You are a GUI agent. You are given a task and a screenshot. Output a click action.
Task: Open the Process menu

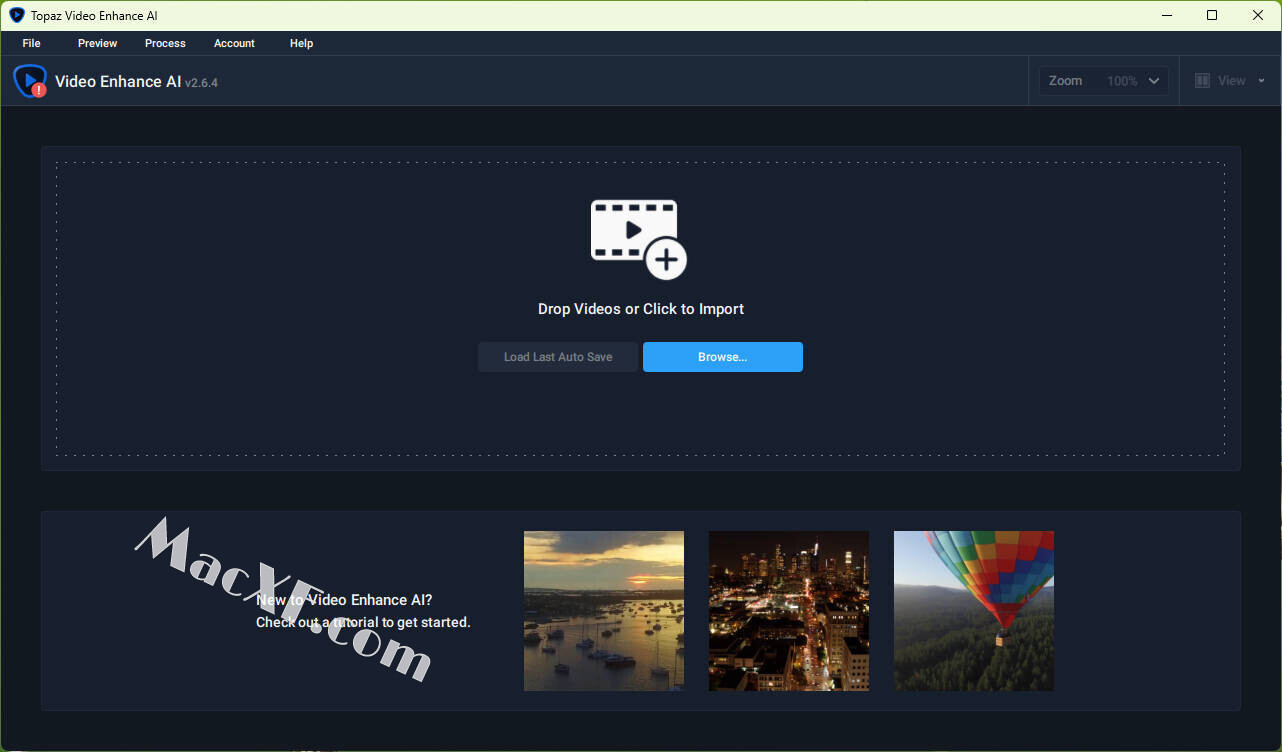(165, 43)
